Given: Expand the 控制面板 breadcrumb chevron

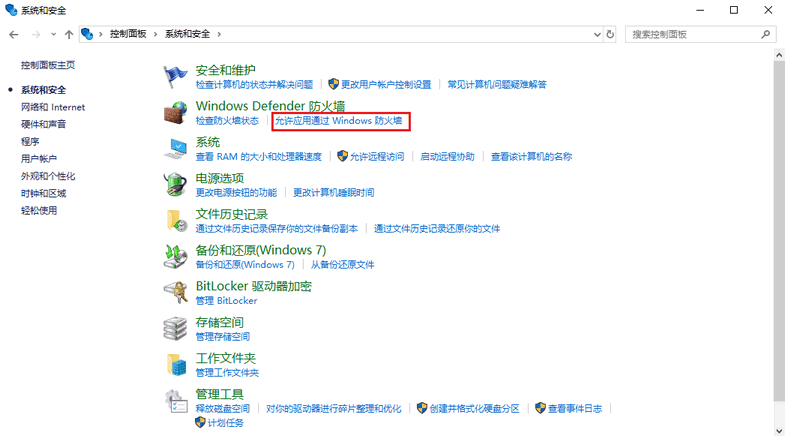Looking at the screenshot, I should [x=156, y=34].
